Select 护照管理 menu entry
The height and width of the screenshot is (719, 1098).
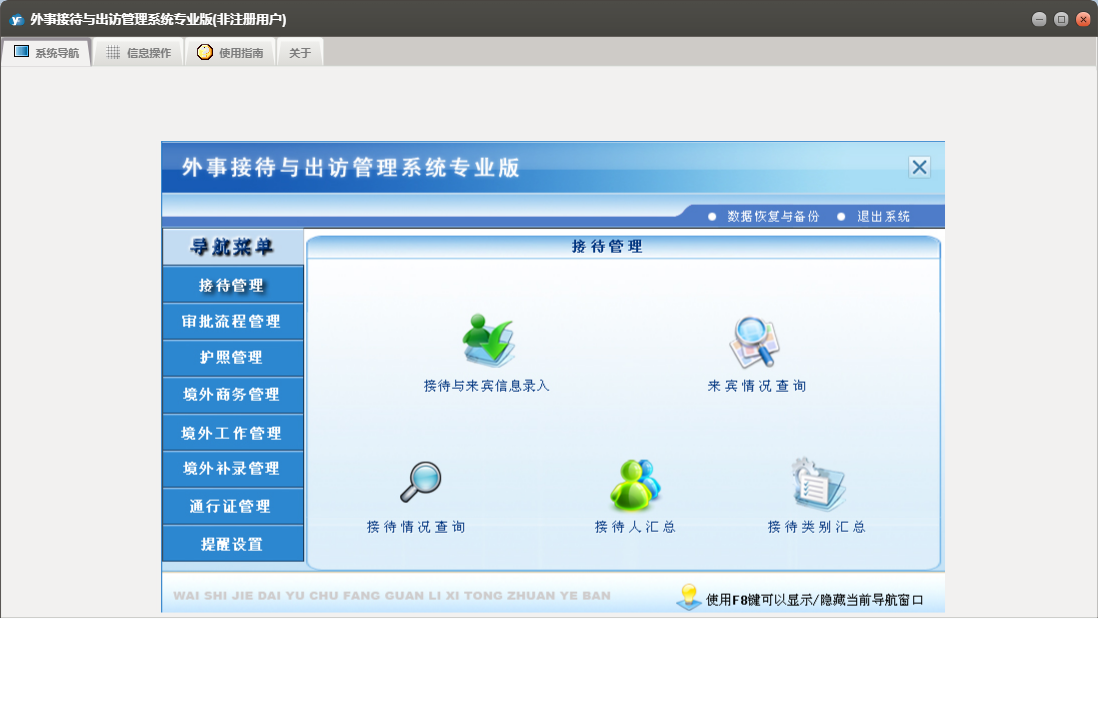point(232,358)
